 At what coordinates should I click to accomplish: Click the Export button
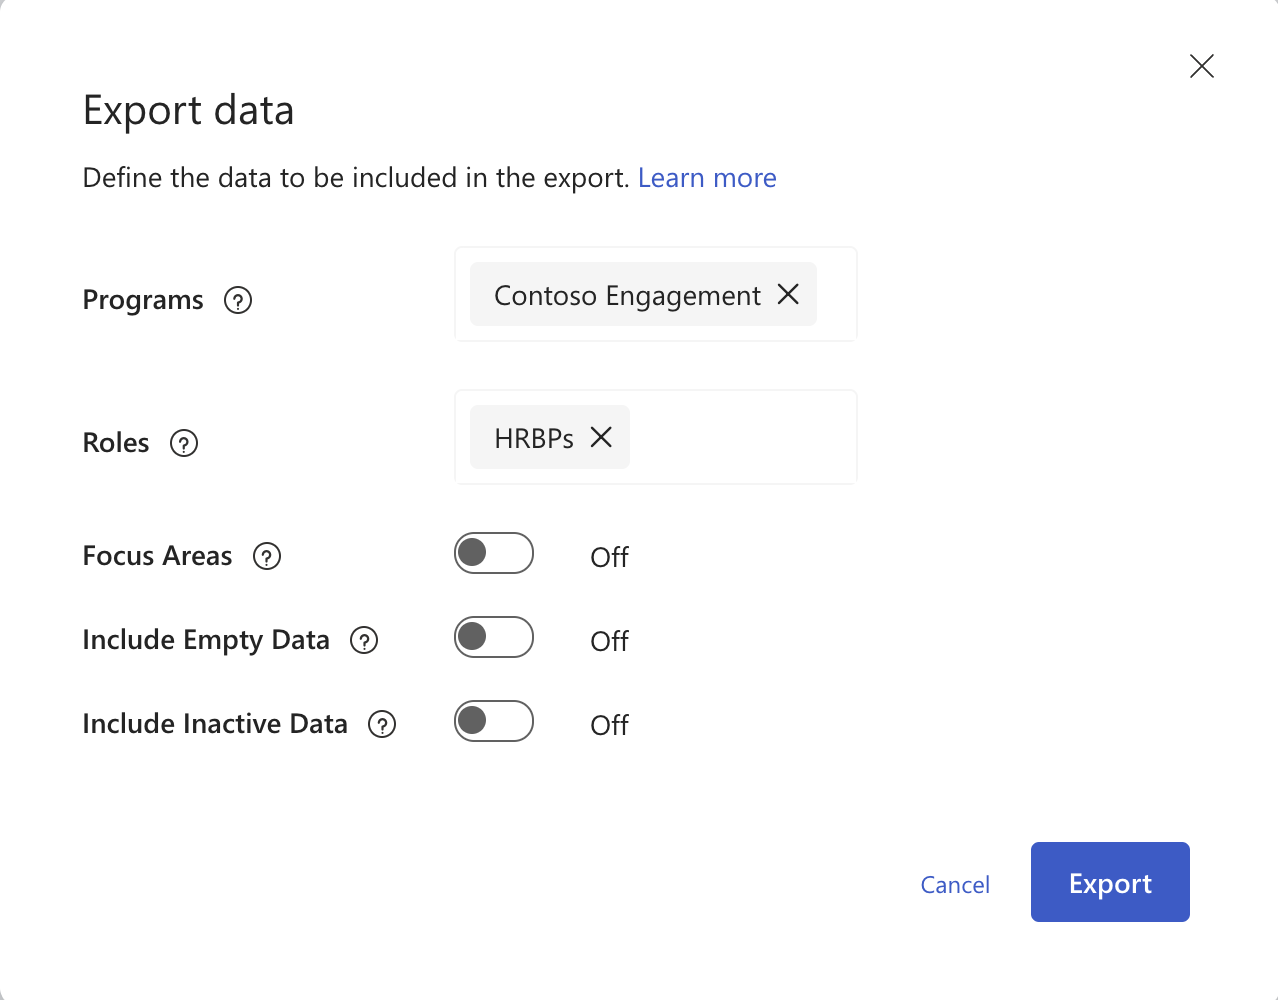point(1110,882)
